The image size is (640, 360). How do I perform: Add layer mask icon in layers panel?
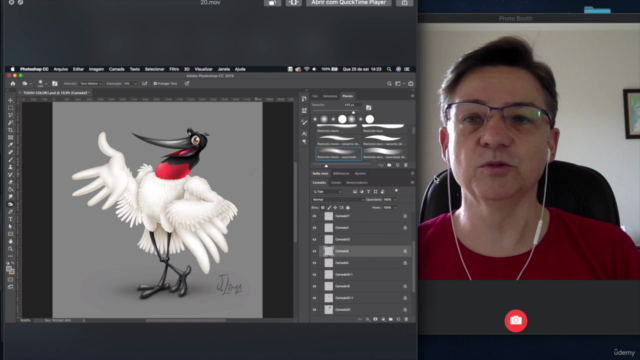coord(375,319)
